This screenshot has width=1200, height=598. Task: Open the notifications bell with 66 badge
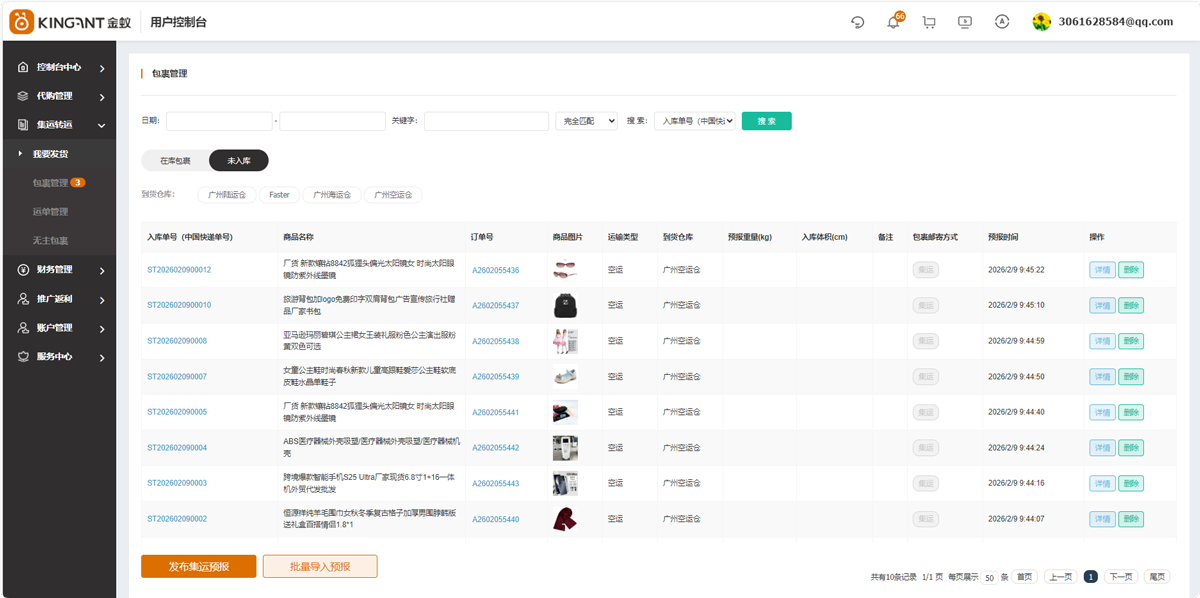(x=893, y=22)
